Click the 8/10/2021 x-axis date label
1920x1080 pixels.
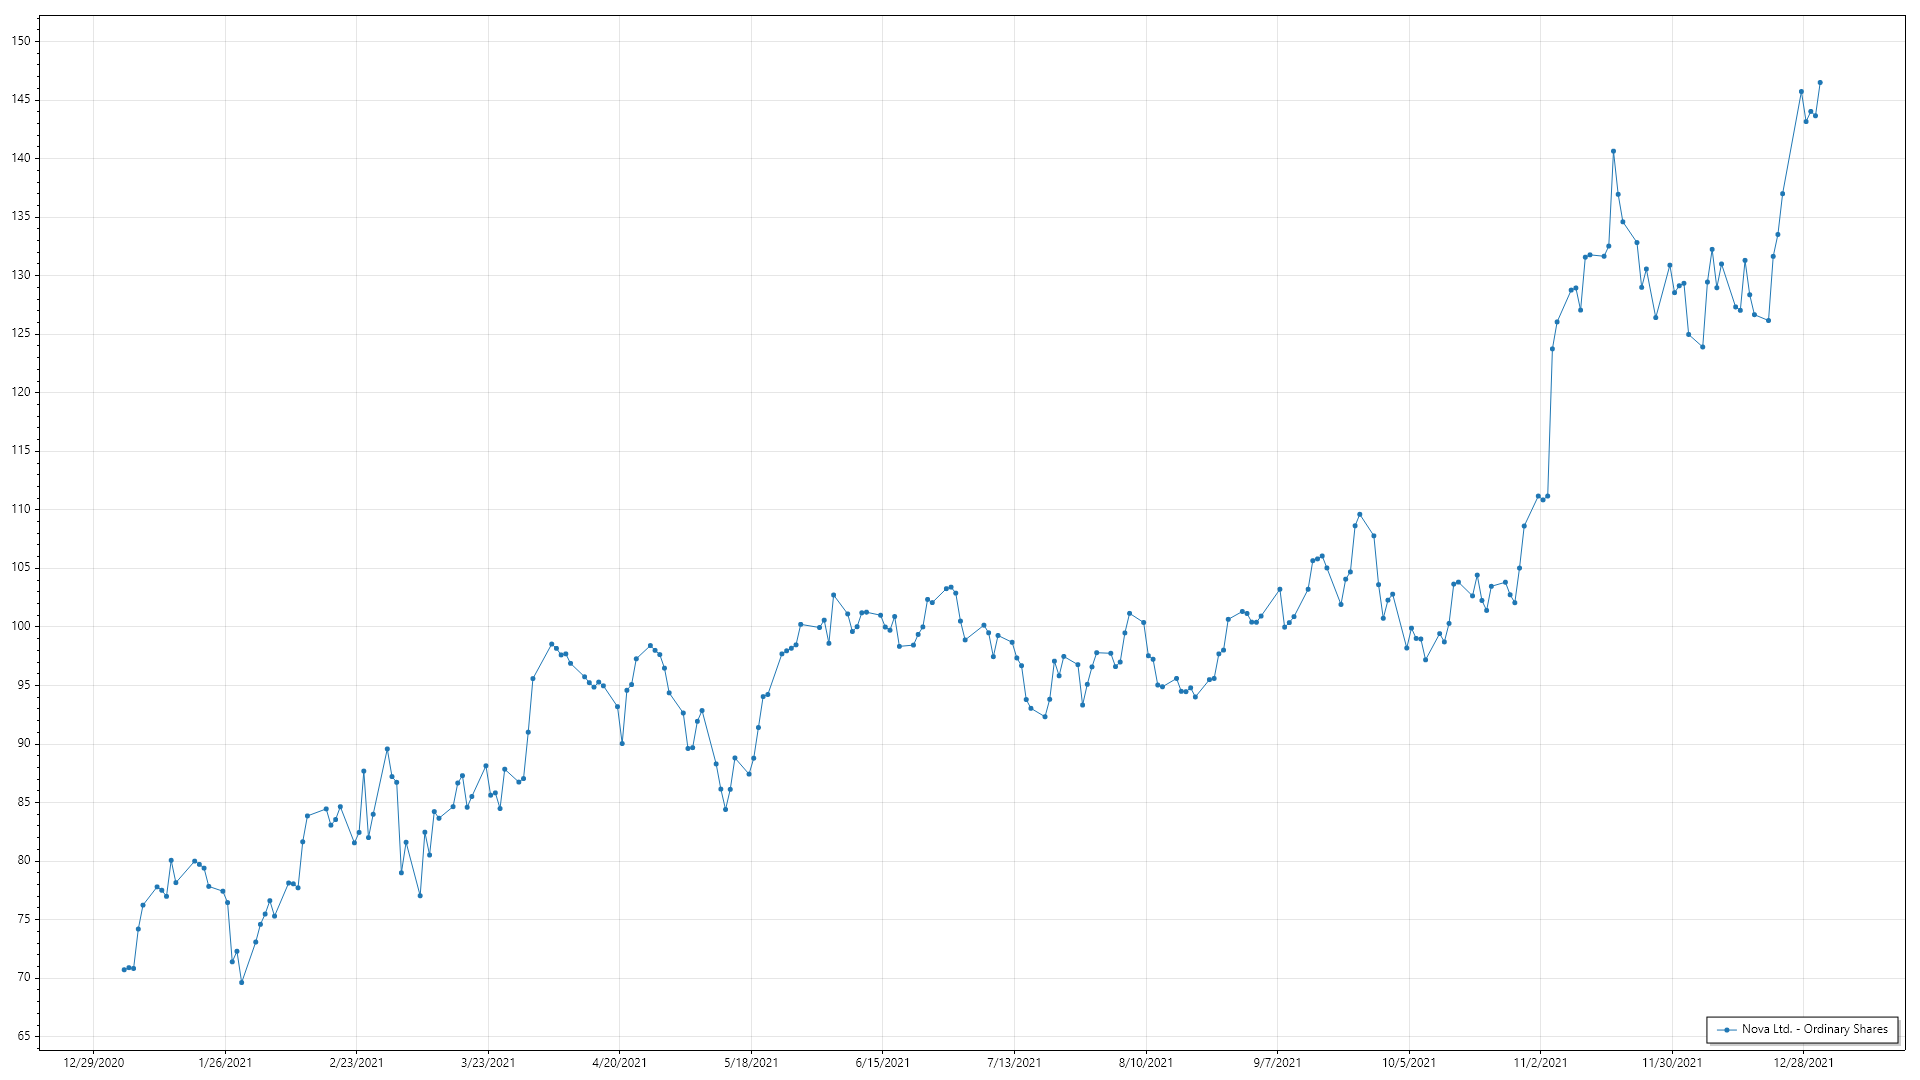pos(1145,1062)
